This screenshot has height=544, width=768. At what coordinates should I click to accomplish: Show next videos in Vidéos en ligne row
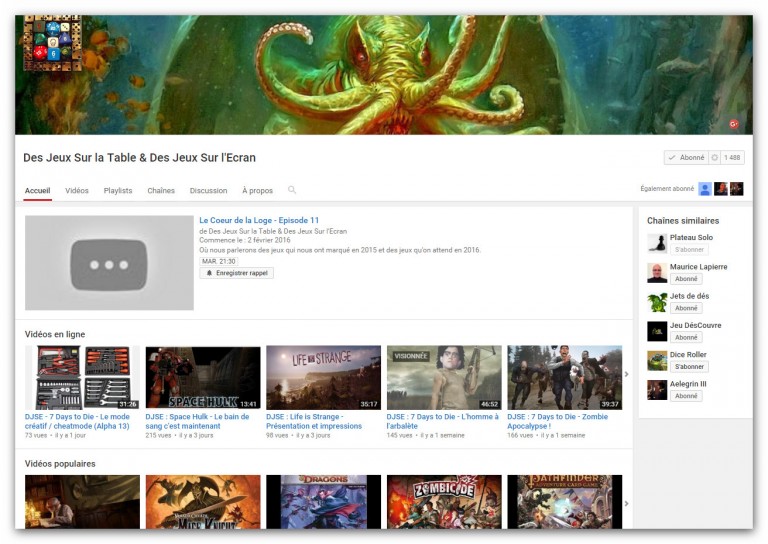(x=626, y=375)
